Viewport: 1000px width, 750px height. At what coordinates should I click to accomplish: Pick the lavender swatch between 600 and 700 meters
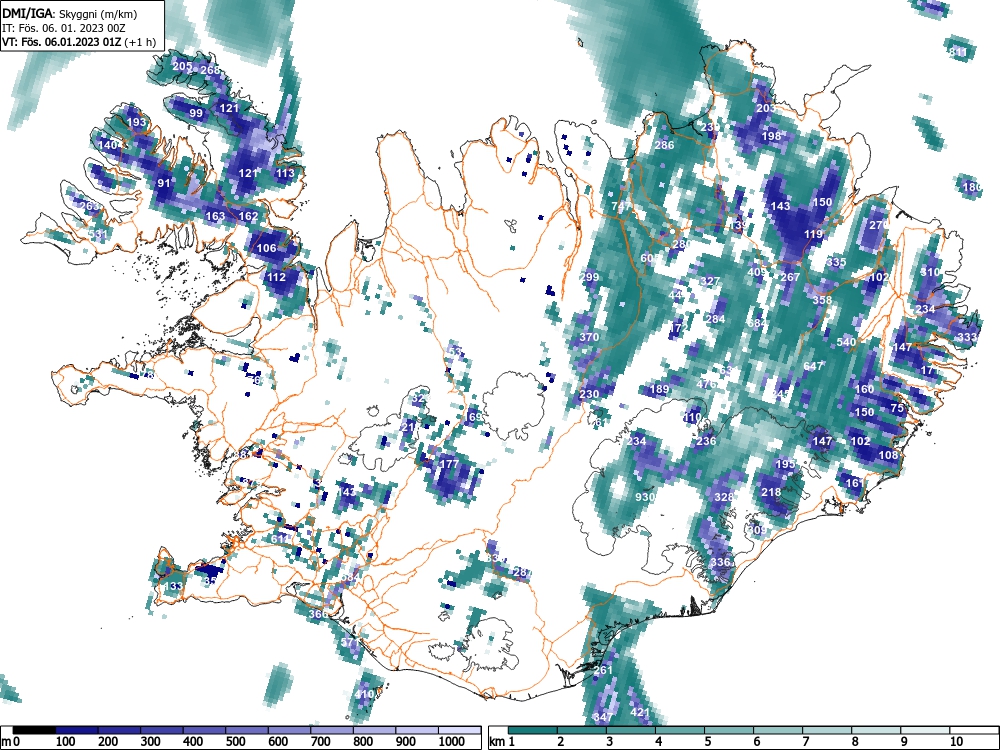[x=290, y=730]
